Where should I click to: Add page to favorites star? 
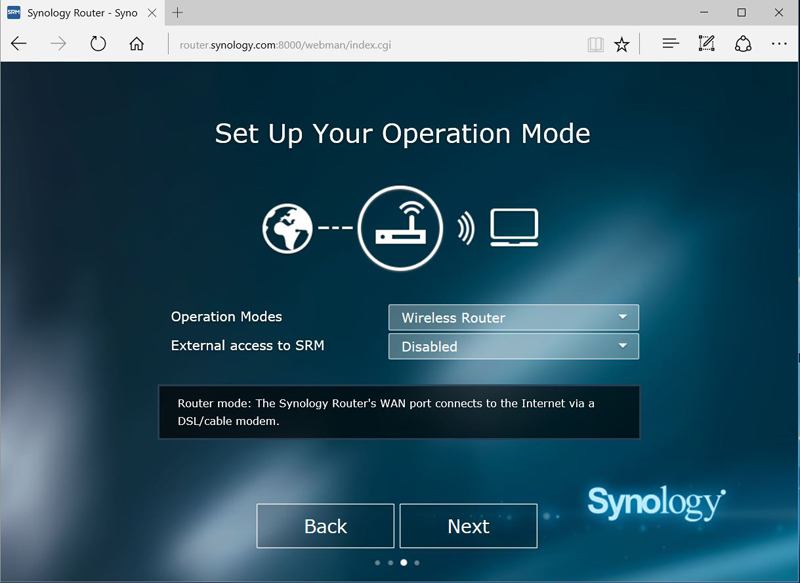[x=621, y=45]
